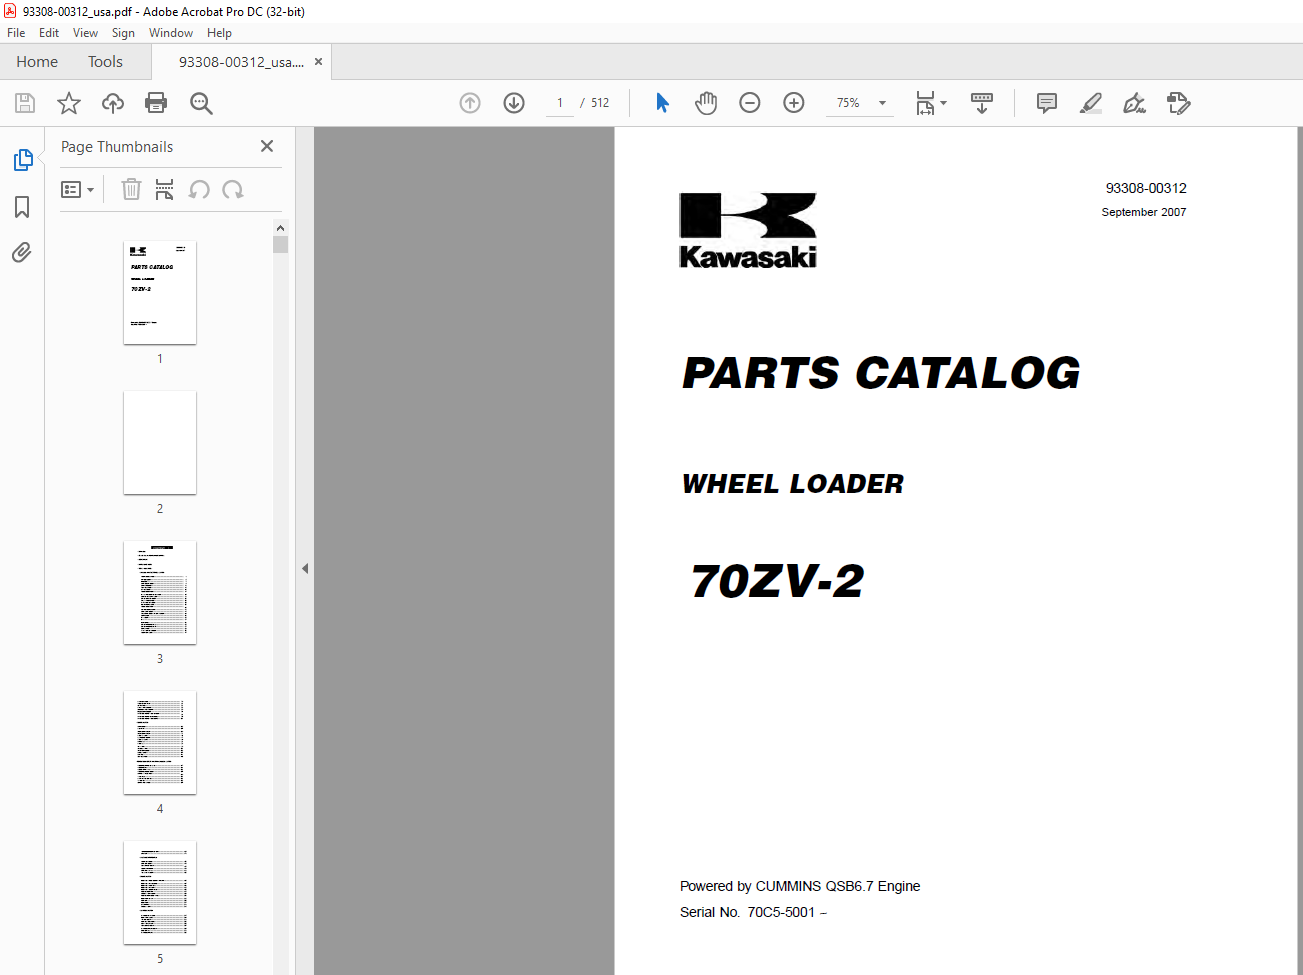
Task: Click the PARTS CATALOG heading text
Action: coord(881,373)
